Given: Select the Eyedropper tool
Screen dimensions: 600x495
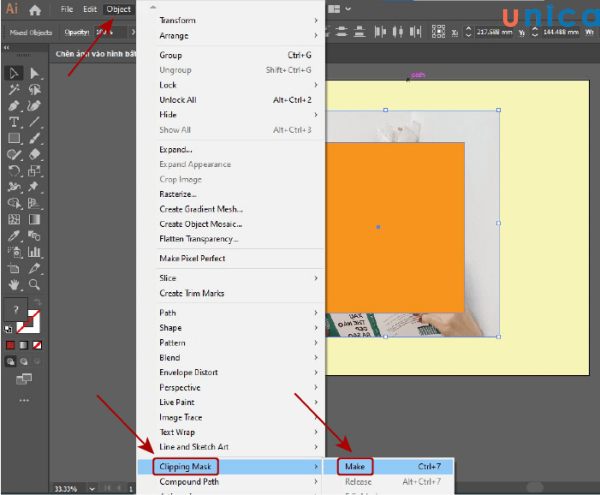Looking at the screenshot, I should pyautogui.click(x=14, y=236).
